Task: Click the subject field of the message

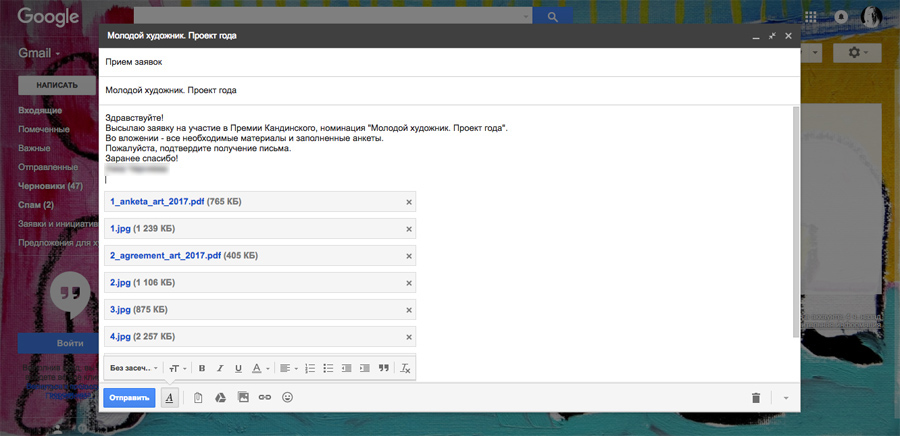Action: click(x=450, y=90)
